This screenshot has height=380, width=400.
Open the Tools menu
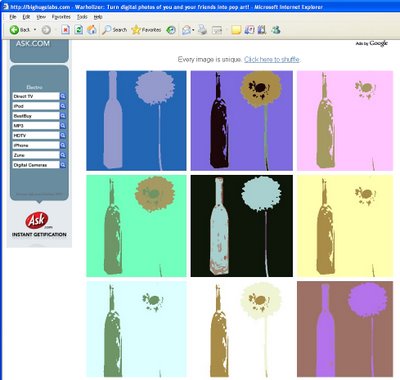pos(82,17)
